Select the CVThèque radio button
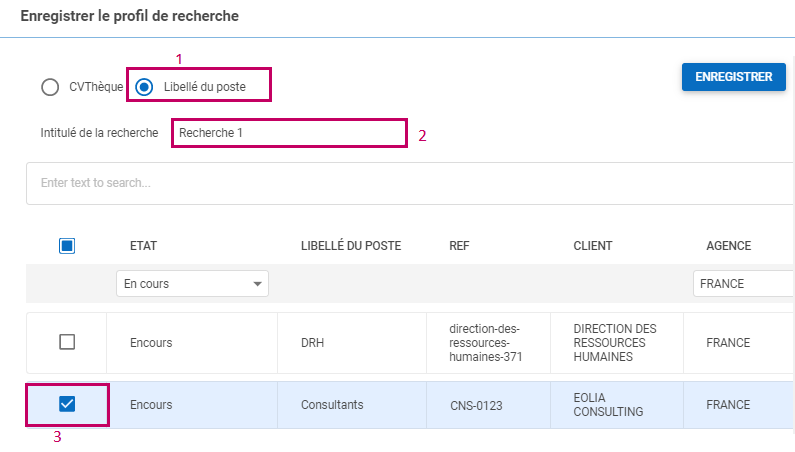 click(50, 87)
